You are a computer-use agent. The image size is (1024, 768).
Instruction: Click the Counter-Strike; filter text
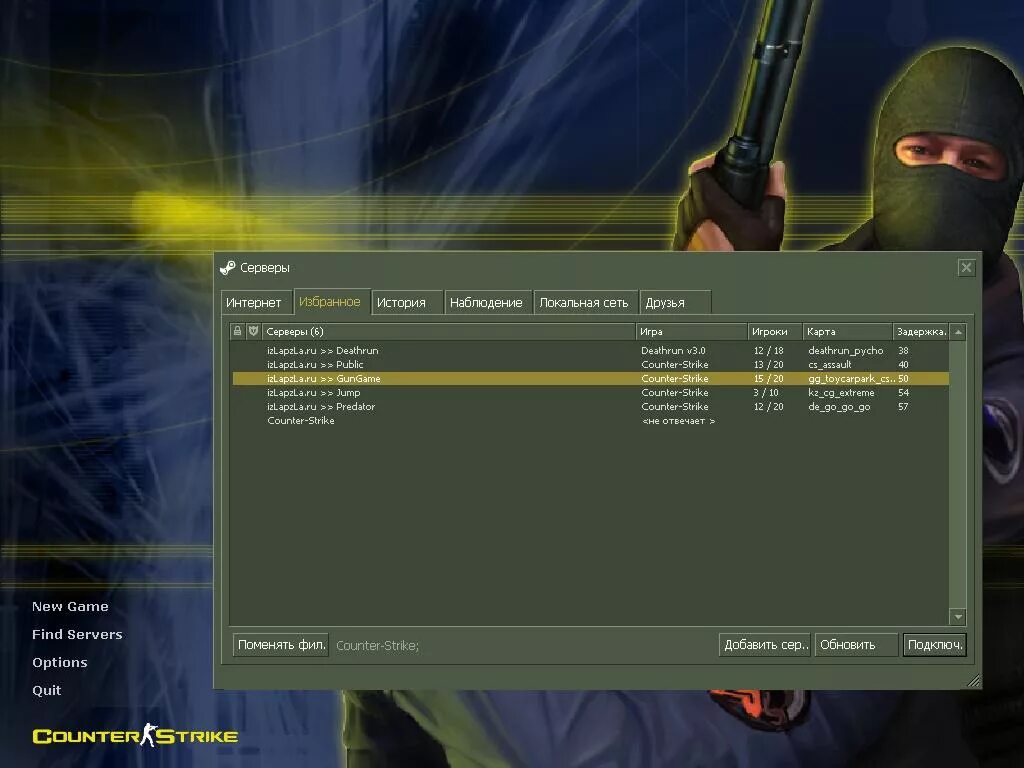[x=377, y=645]
